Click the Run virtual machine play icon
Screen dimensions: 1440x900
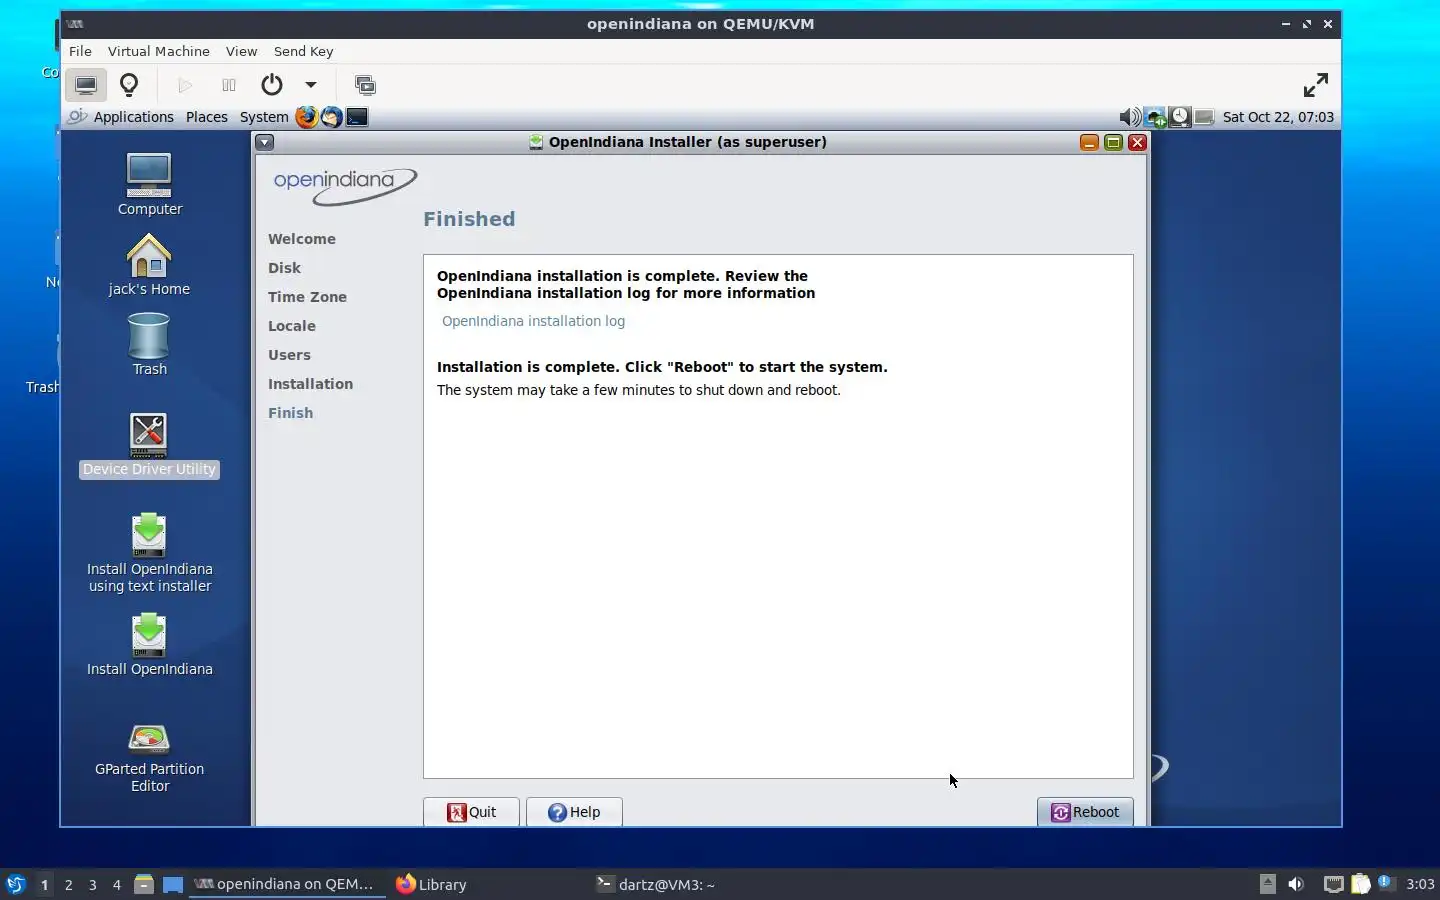(x=185, y=85)
